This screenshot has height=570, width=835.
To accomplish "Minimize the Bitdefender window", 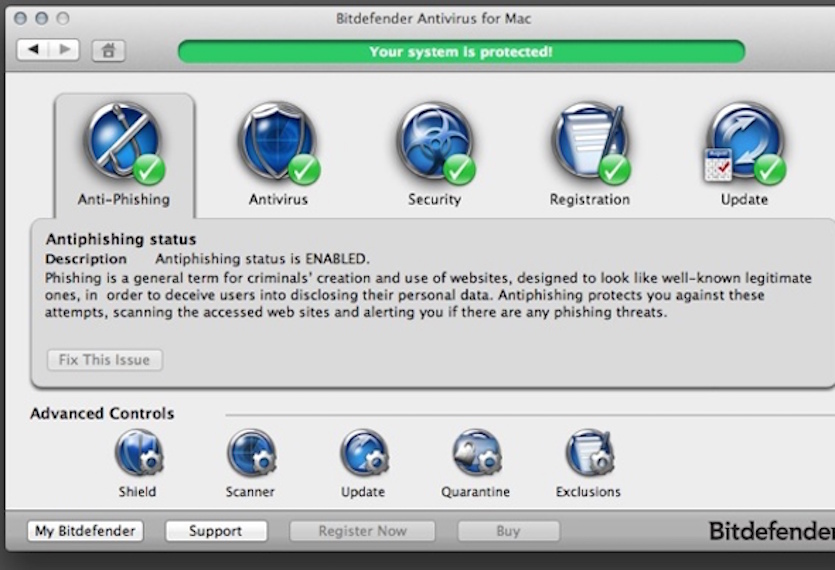I will click(x=42, y=19).
